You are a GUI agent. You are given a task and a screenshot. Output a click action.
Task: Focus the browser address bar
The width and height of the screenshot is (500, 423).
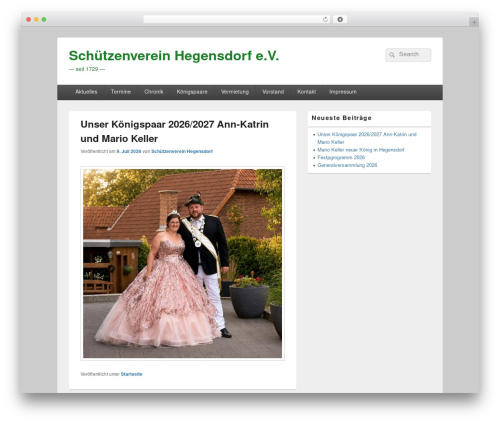tap(236, 19)
